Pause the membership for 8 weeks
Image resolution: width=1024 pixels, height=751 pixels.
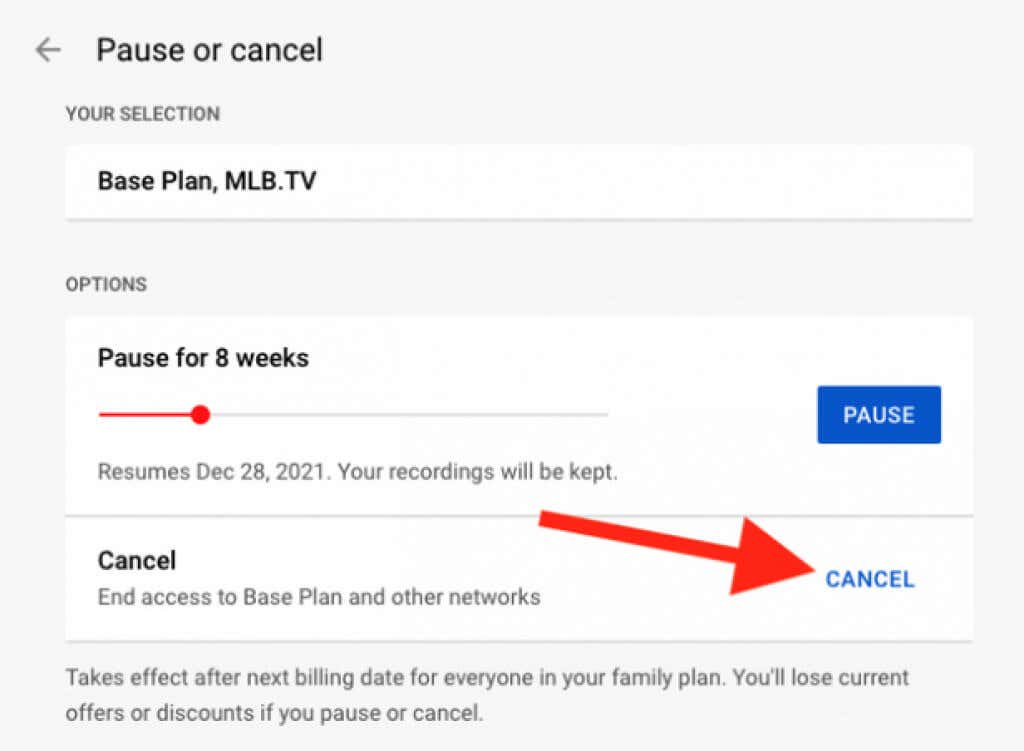coord(879,414)
